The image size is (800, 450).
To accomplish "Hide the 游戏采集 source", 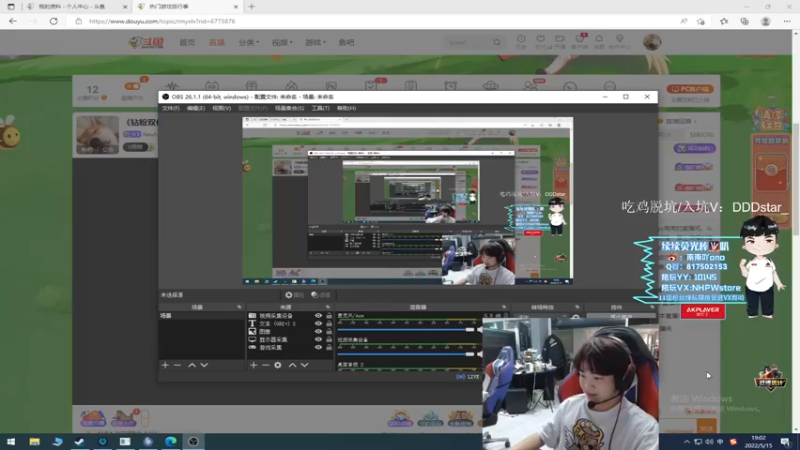I will (x=318, y=347).
